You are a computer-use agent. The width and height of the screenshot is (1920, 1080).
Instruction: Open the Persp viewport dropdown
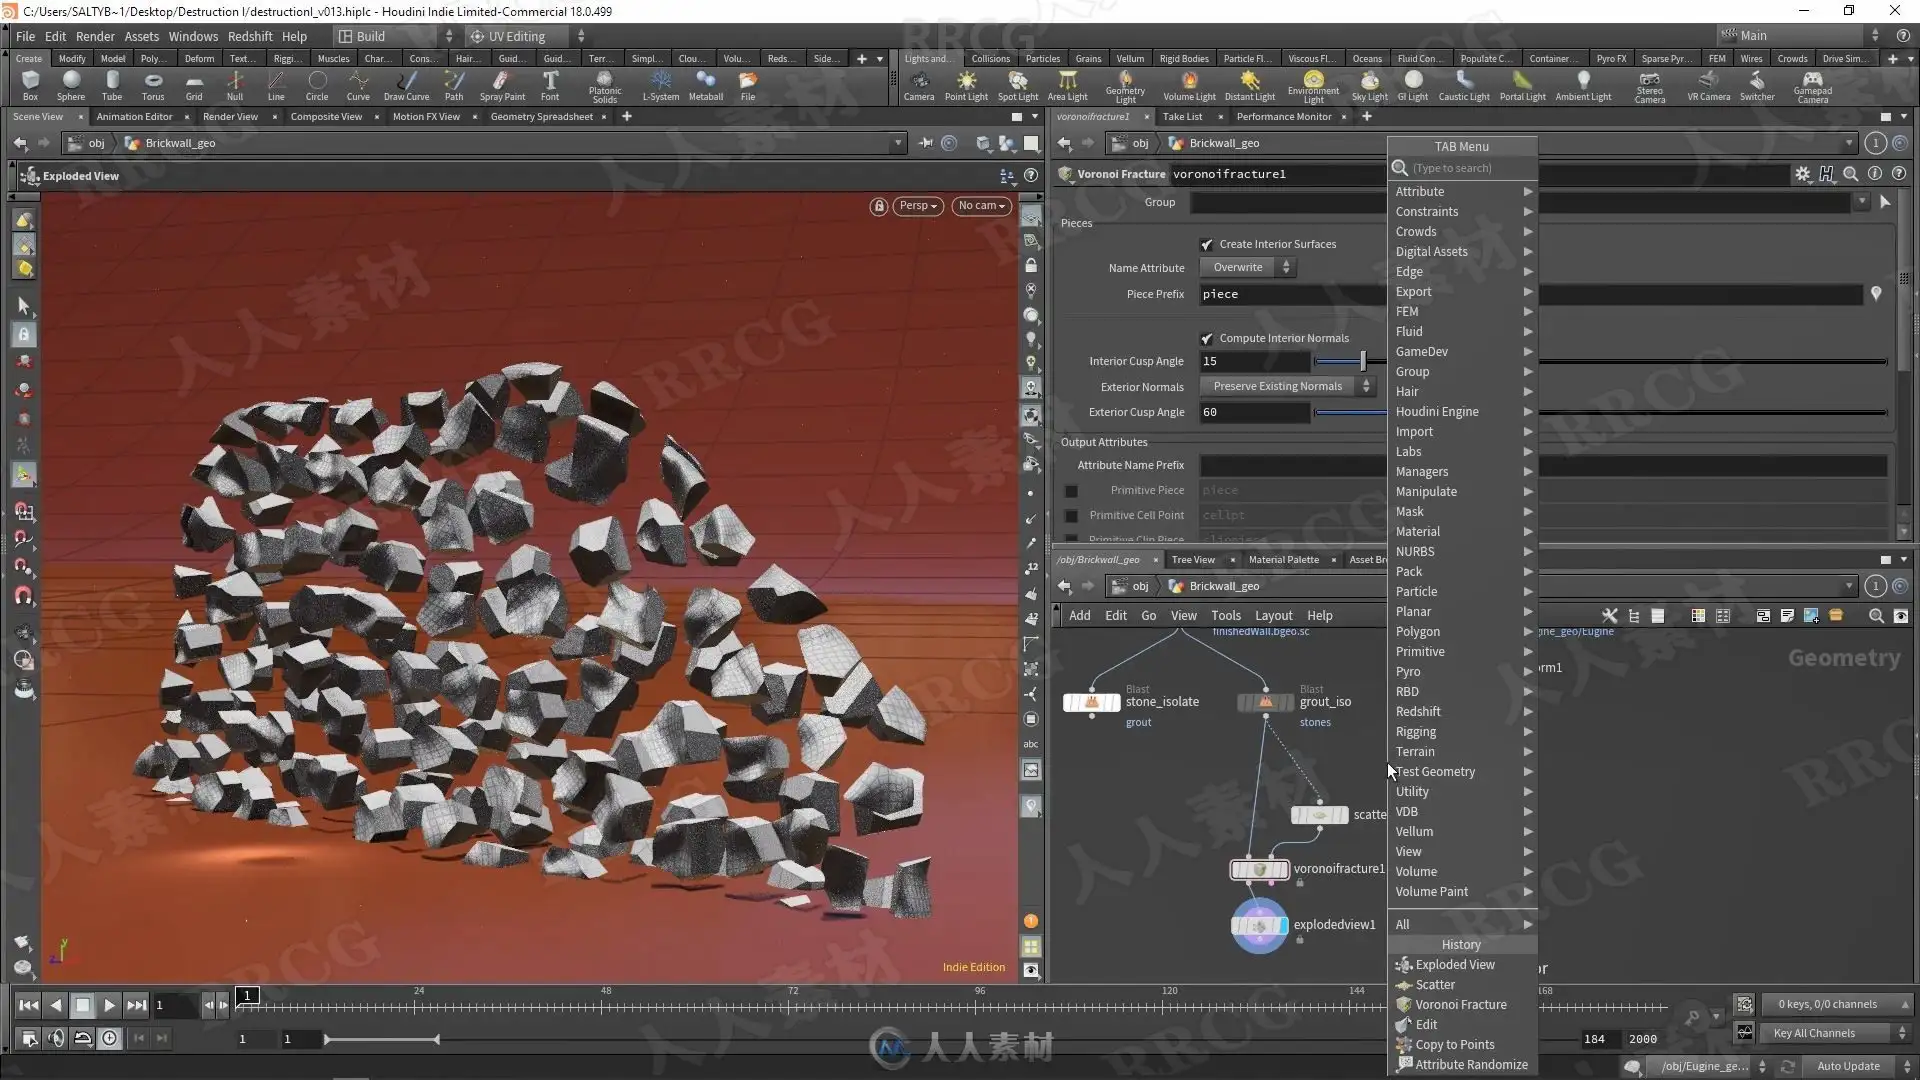pos(917,206)
